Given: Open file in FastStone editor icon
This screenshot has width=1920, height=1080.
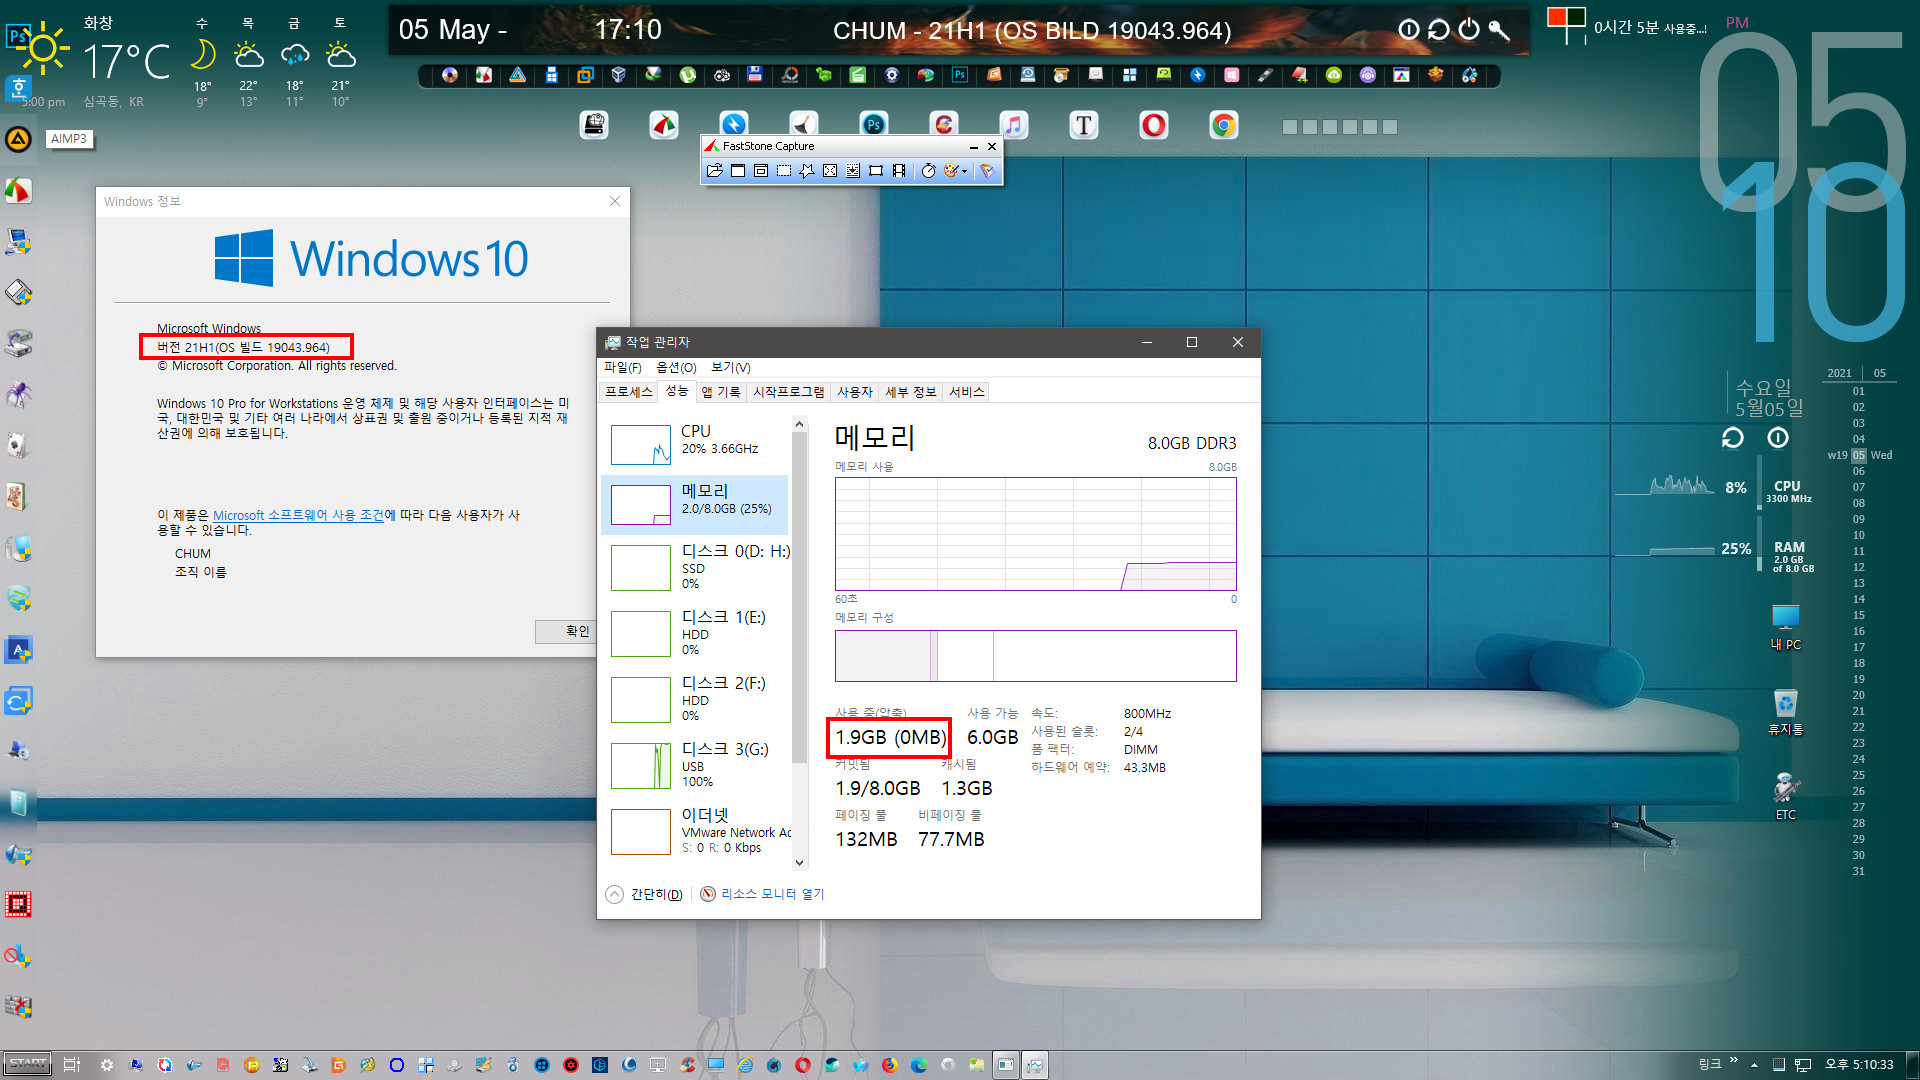Looking at the screenshot, I should click(714, 171).
